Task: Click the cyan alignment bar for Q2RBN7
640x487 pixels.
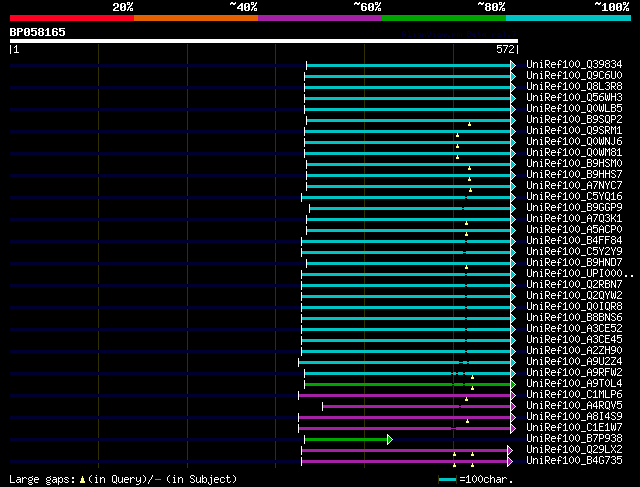Action: coord(408,284)
